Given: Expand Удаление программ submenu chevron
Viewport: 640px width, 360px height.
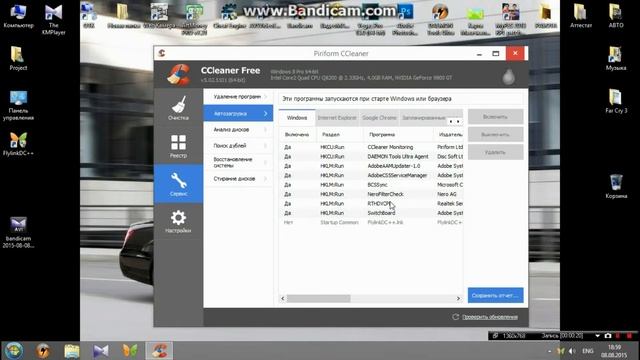Looking at the screenshot, I should pos(266,97).
